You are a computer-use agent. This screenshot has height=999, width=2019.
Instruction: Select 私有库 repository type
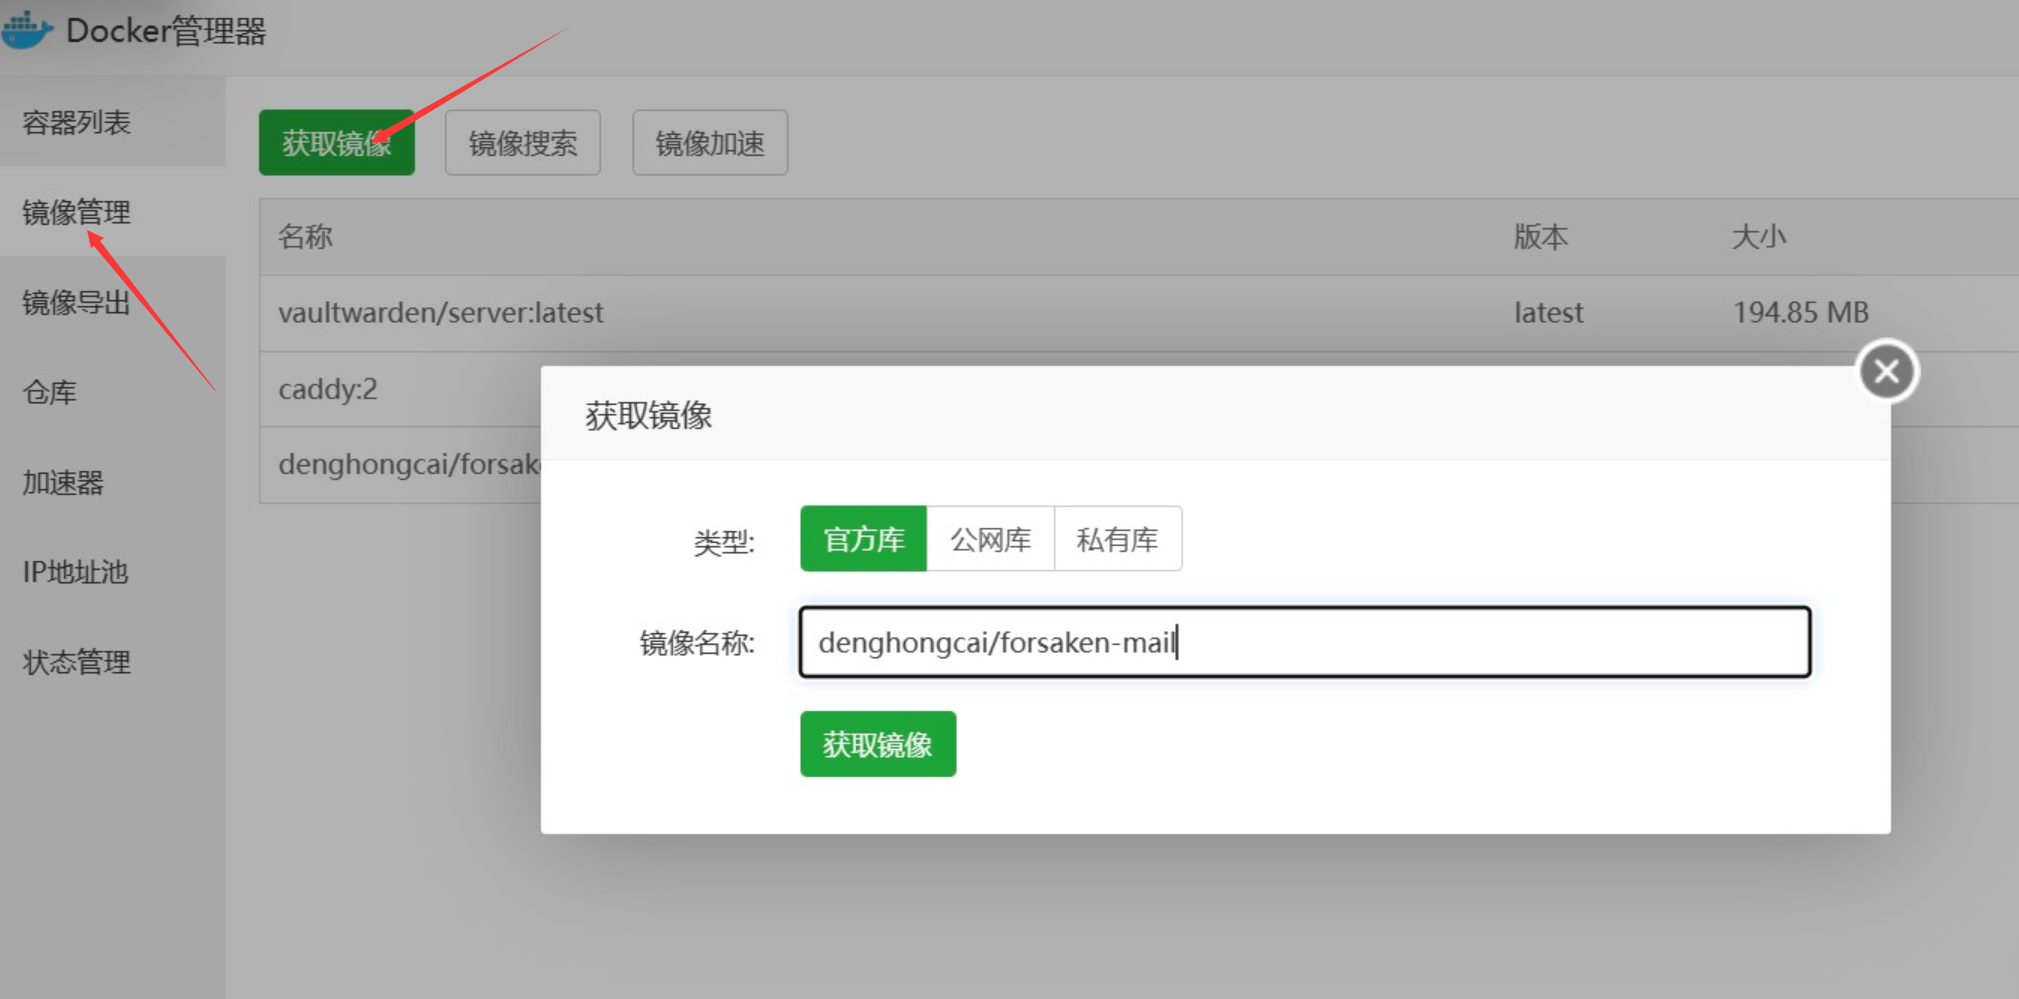1118,539
